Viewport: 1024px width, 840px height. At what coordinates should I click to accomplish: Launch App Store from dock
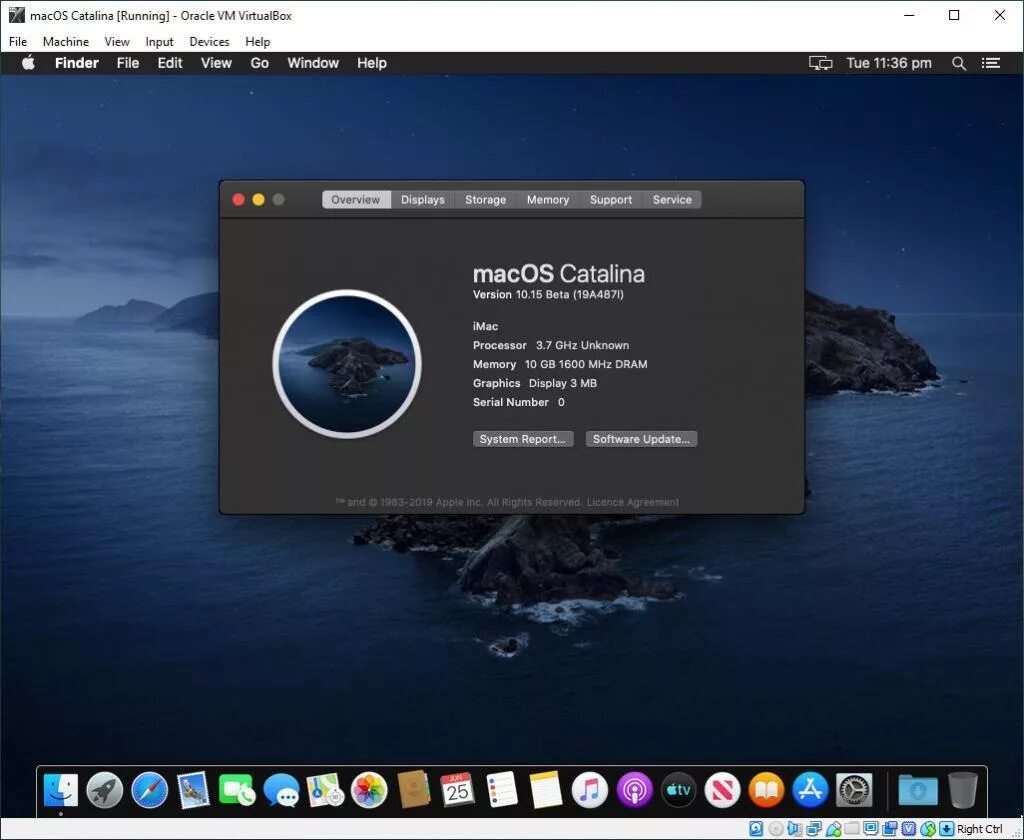[810, 790]
